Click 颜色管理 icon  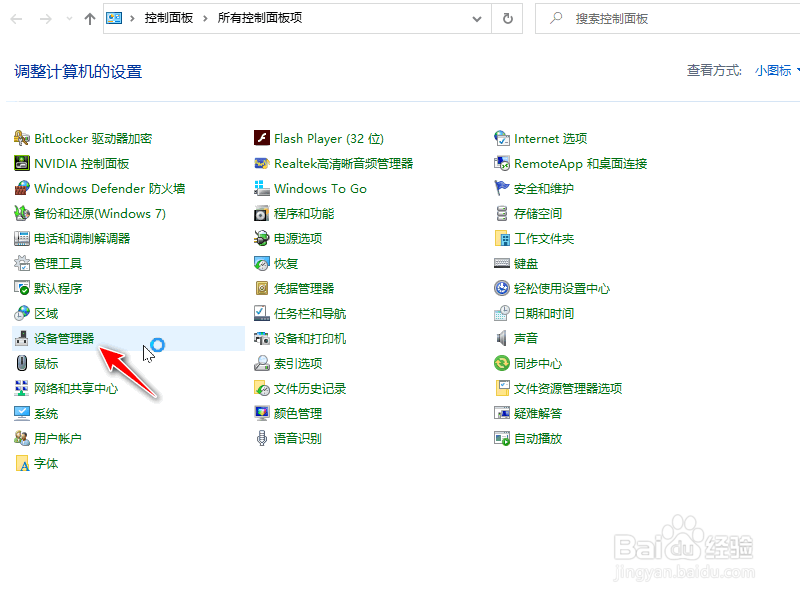262,413
